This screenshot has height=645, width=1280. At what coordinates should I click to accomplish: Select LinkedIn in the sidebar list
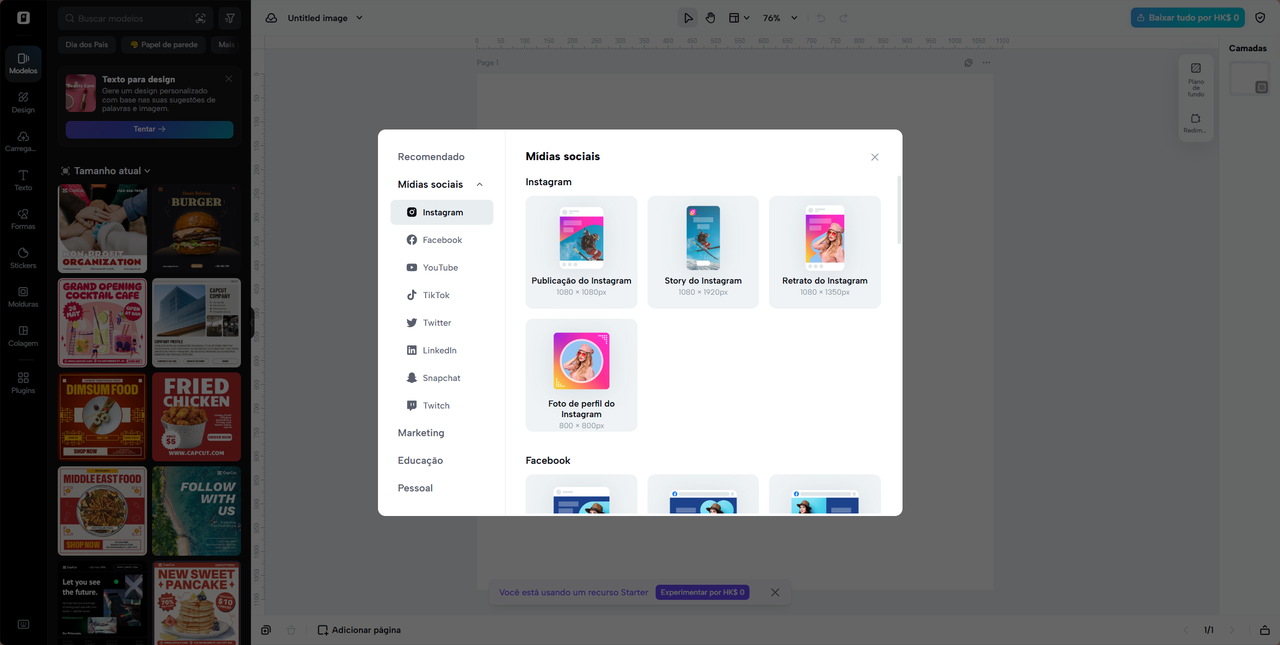tap(442, 350)
